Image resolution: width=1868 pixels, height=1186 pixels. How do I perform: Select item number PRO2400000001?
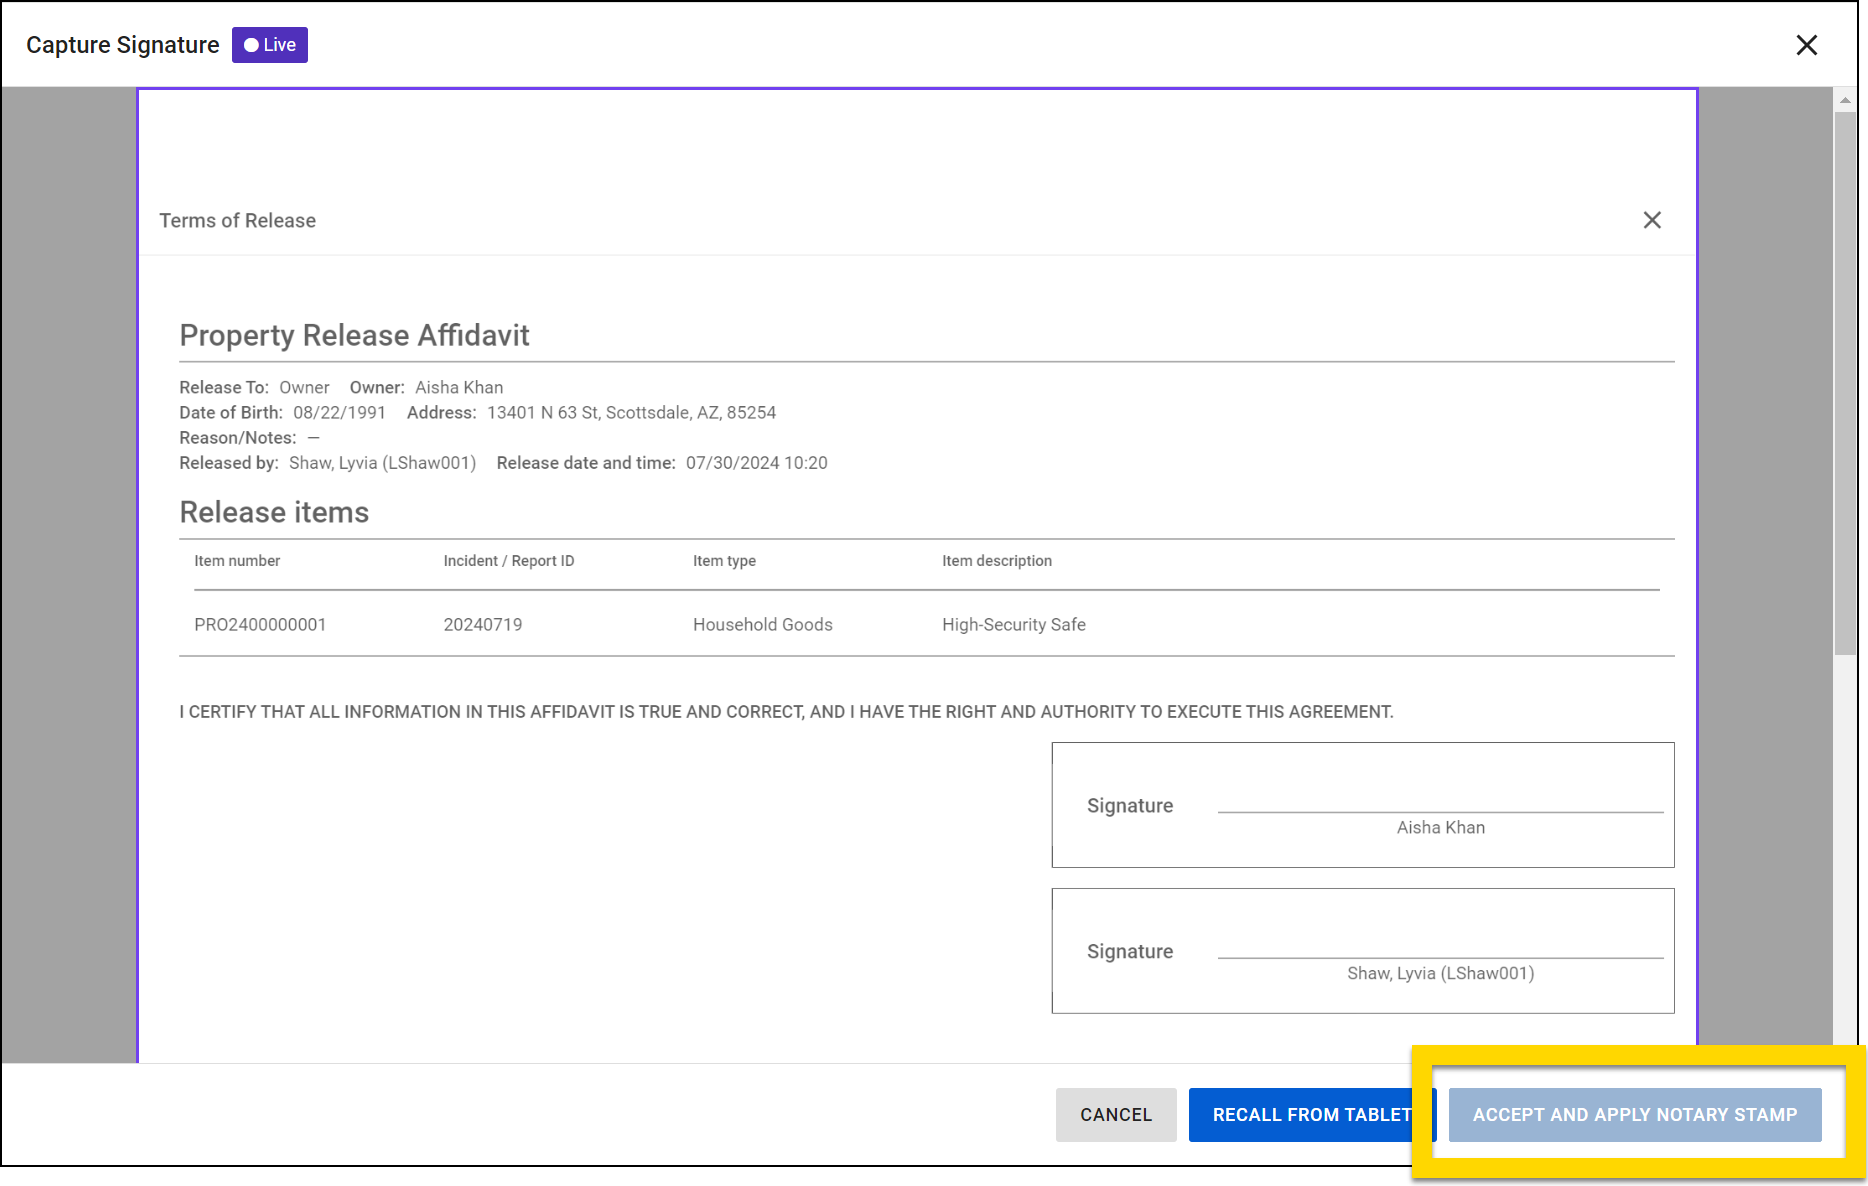pyautogui.click(x=261, y=624)
